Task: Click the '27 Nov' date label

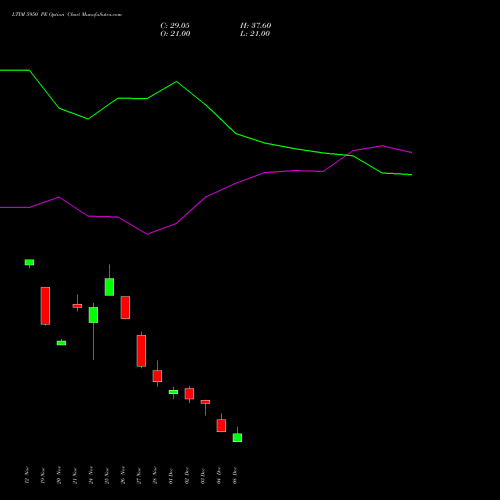Action: click(139, 476)
